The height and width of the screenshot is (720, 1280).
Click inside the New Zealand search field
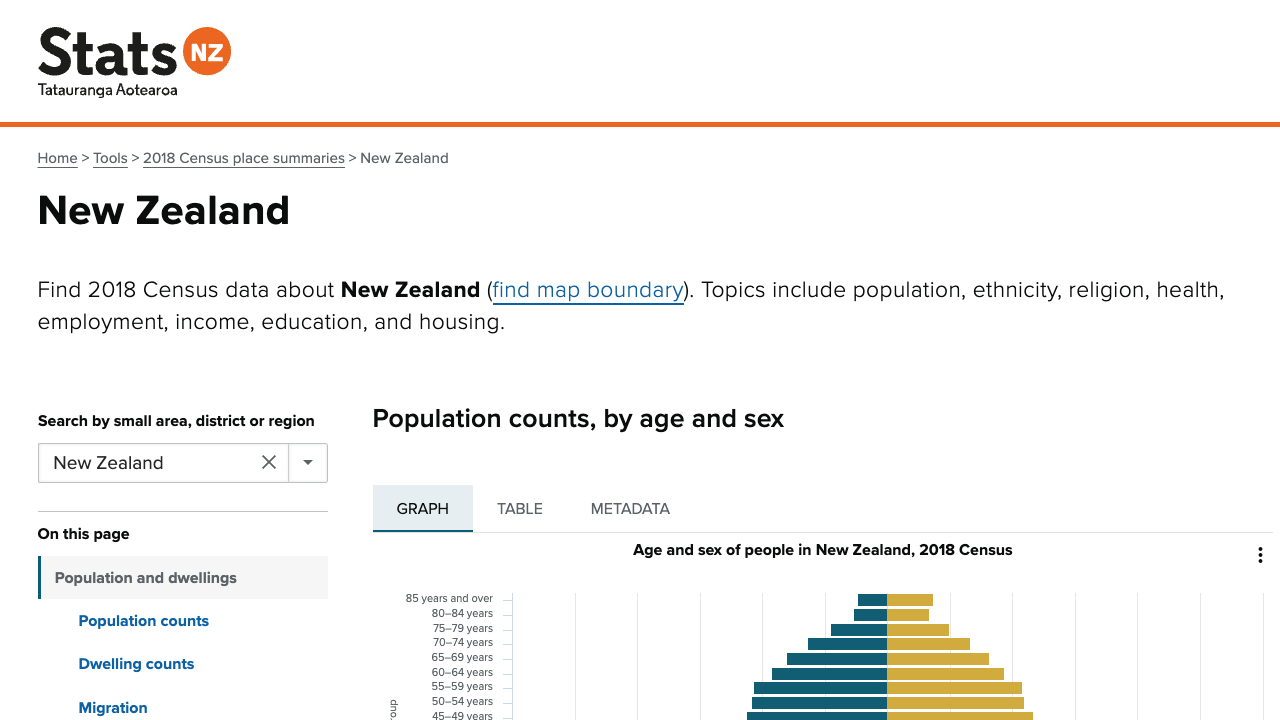[x=150, y=462]
